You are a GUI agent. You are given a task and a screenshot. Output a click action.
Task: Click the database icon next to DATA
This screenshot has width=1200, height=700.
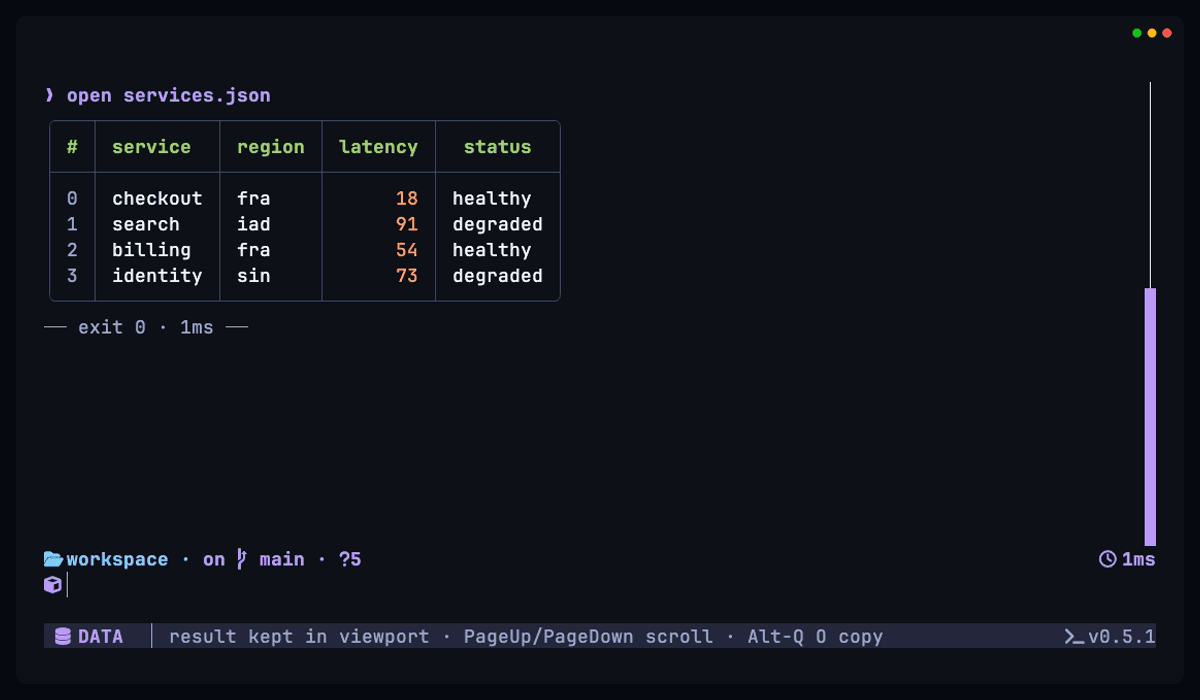tap(63, 637)
